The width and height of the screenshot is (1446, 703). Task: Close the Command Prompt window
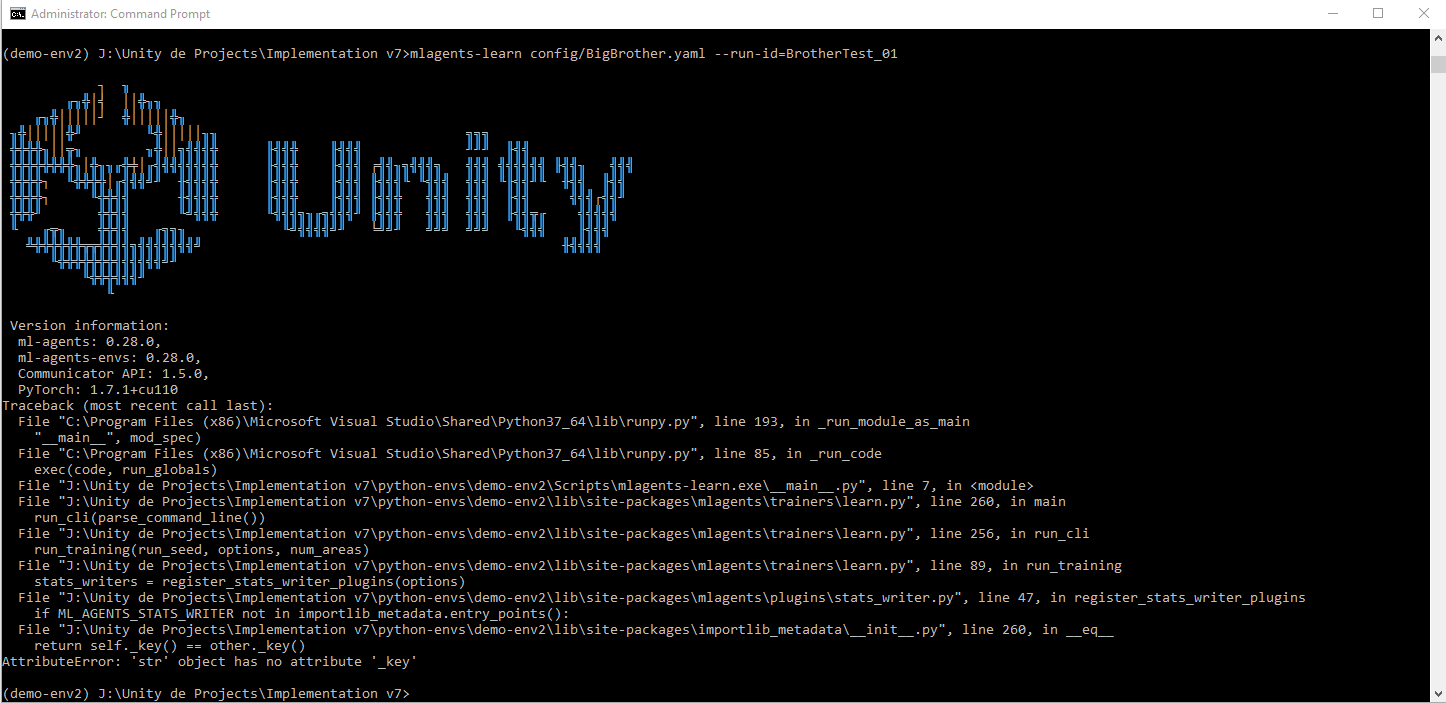[x=1423, y=14]
